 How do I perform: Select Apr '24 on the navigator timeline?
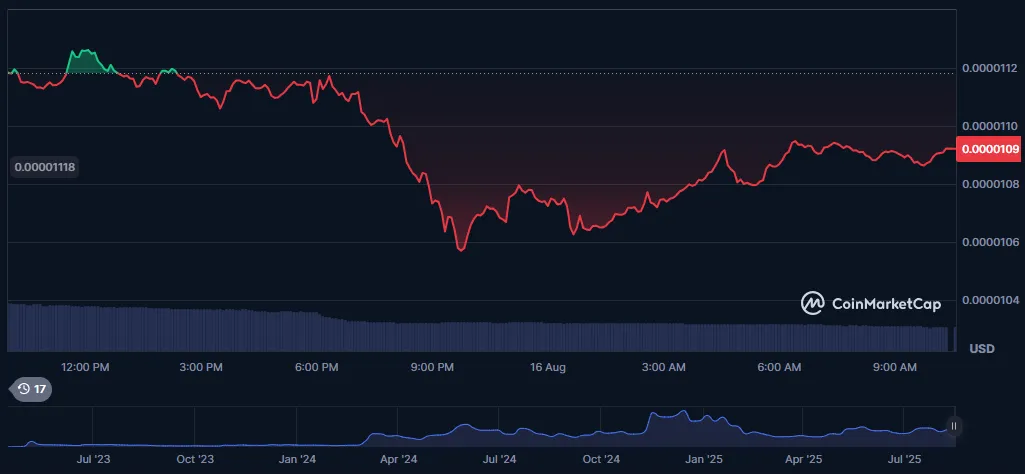[x=399, y=460]
